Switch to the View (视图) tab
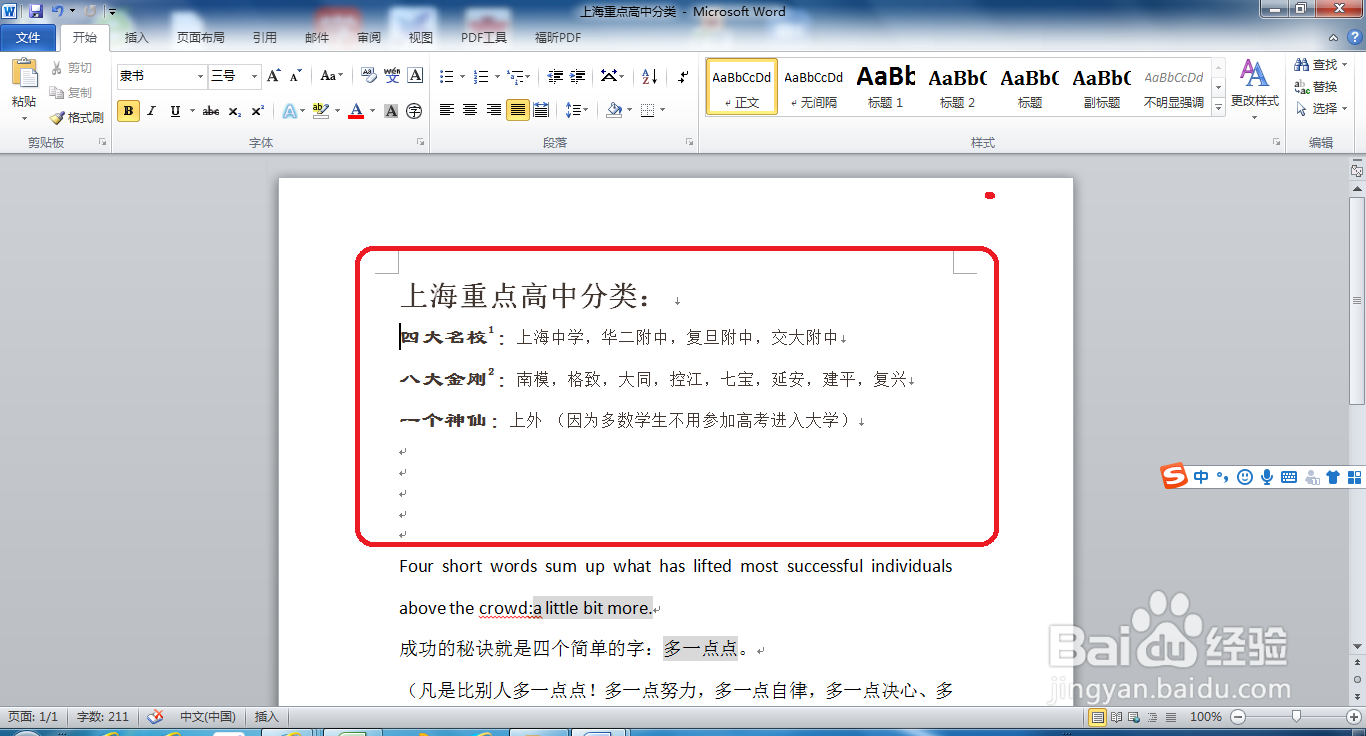Viewport: 1366px width, 736px height. pos(421,38)
